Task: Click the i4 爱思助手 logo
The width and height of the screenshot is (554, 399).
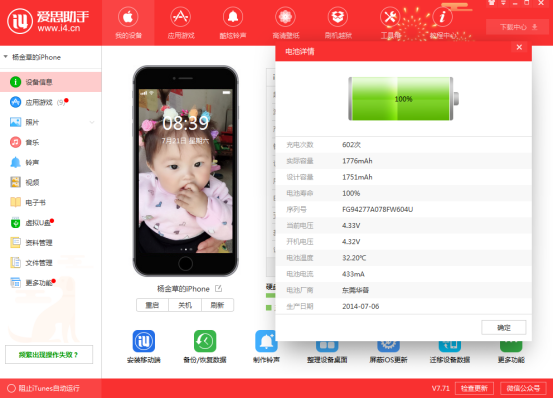Action: pos(48,21)
